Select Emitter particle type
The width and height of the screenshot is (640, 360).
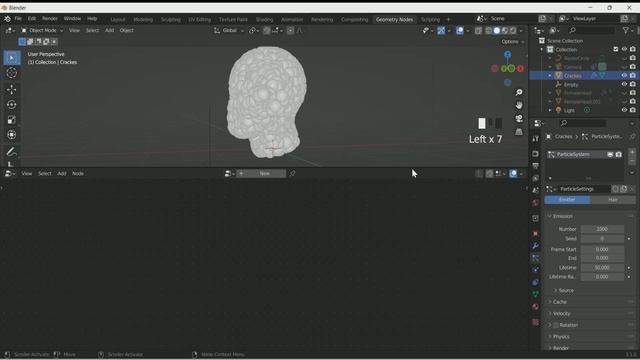(x=567, y=200)
